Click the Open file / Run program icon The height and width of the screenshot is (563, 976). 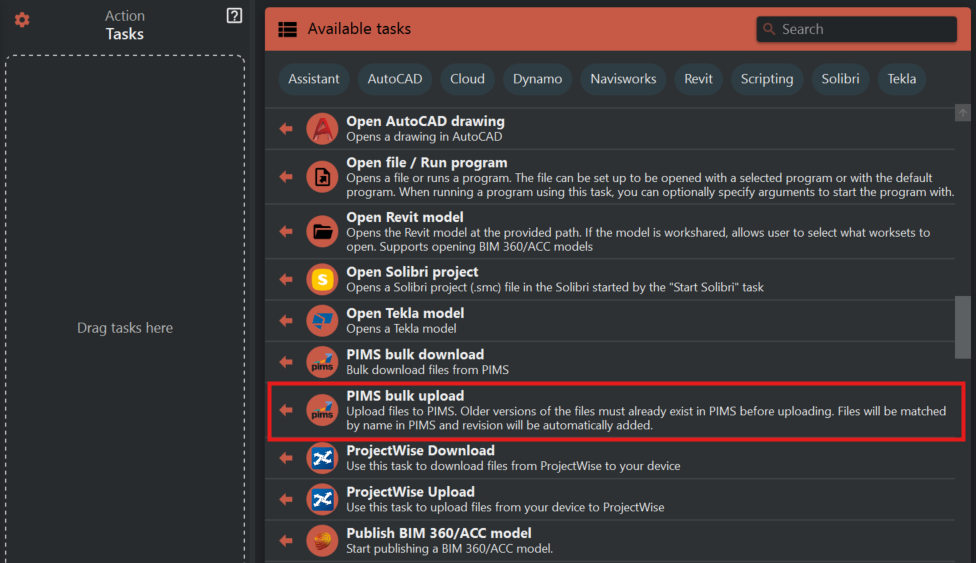pyautogui.click(x=322, y=176)
